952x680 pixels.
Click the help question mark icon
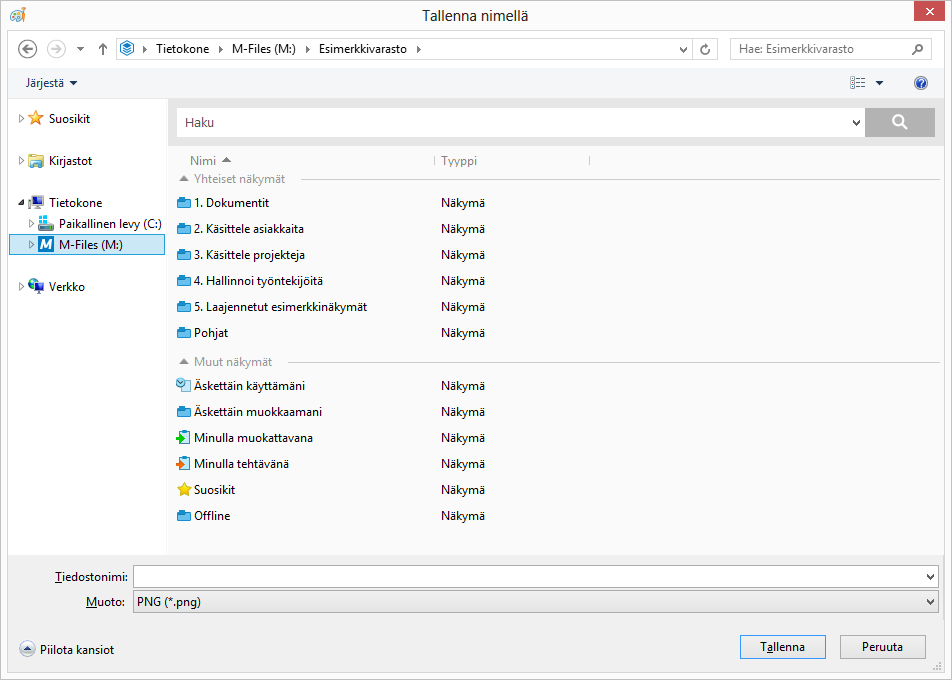click(x=921, y=83)
